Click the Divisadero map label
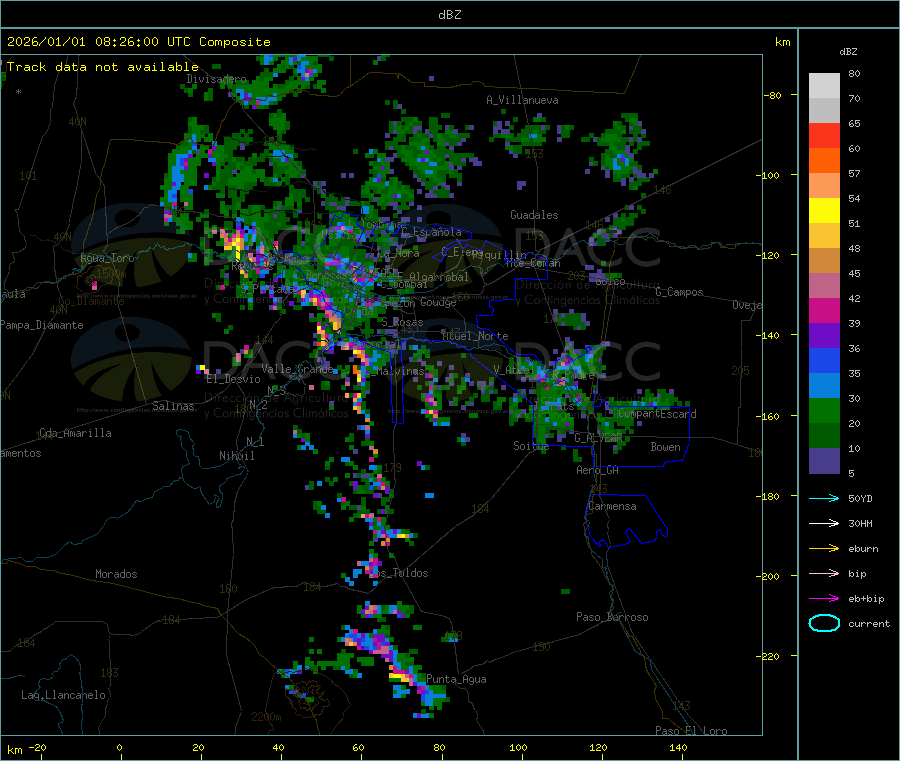The width and height of the screenshot is (900, 761). pyautogui.click(x=216, y=79)
